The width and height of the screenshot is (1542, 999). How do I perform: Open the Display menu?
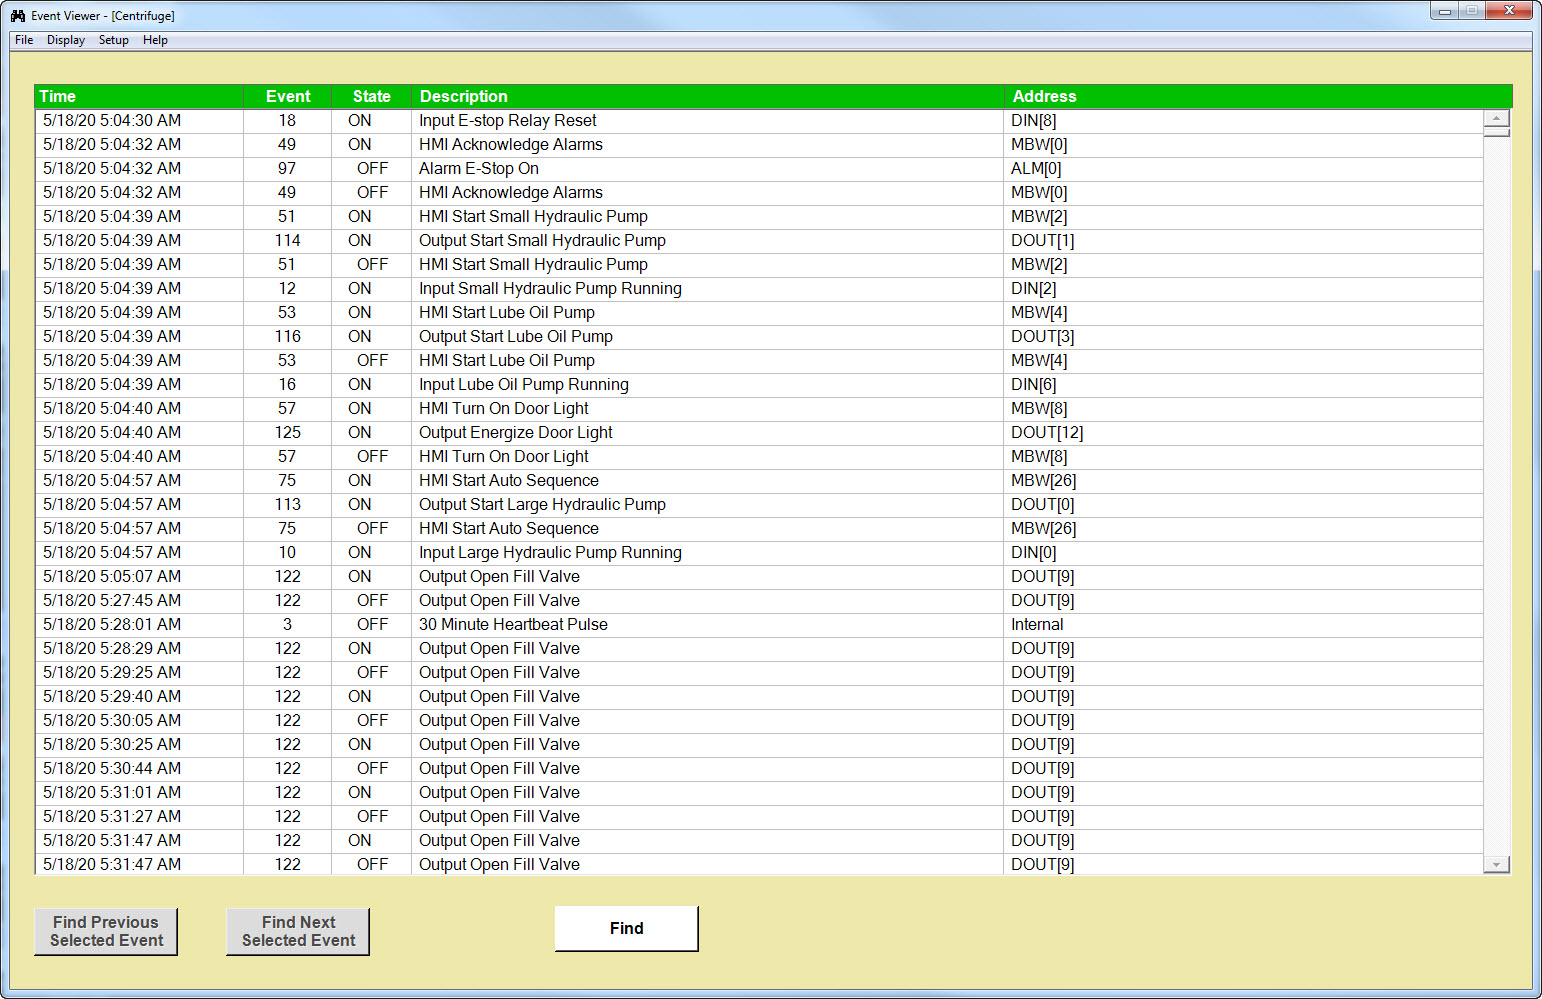tap(65, 40)
